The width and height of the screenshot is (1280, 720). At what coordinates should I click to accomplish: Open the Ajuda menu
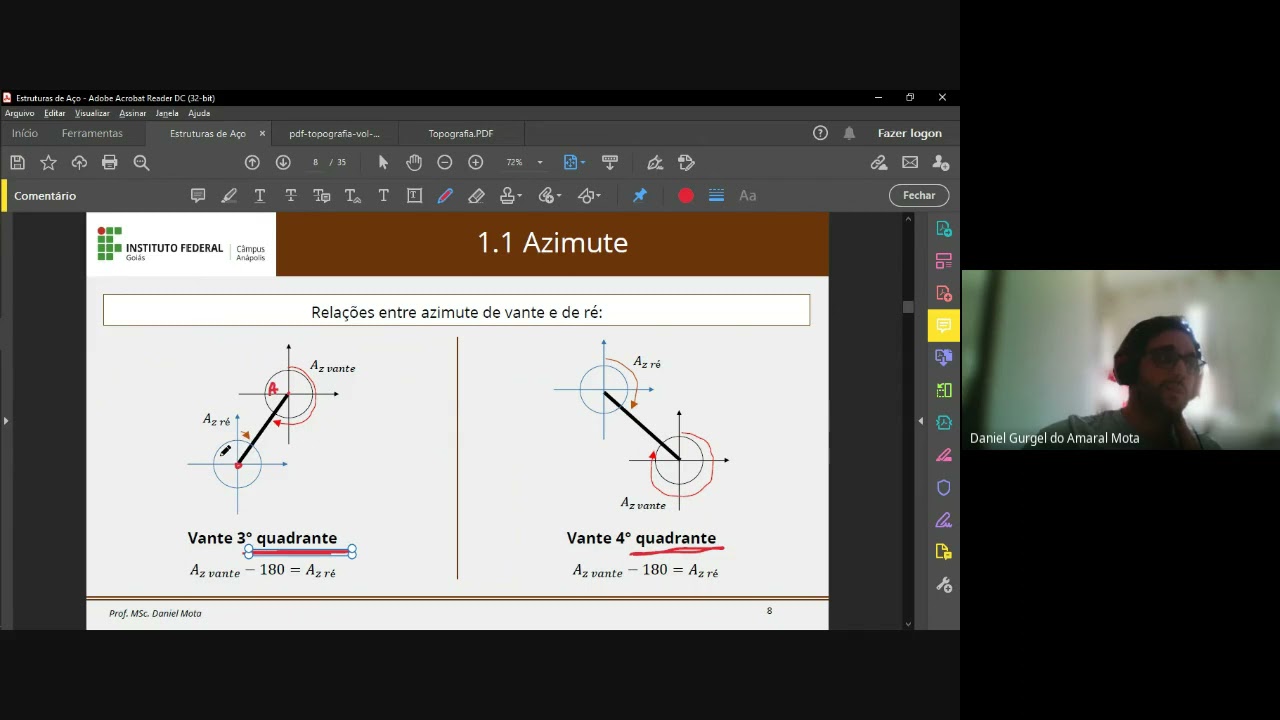point(199,113)
